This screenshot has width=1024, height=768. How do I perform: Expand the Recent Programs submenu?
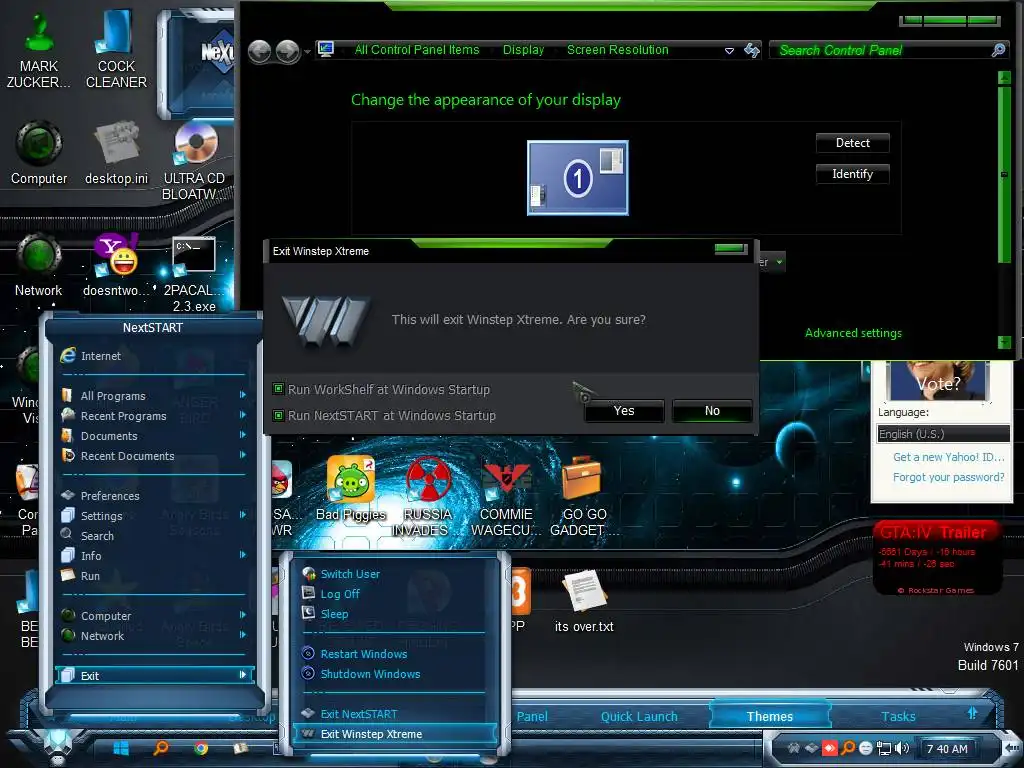(x=153, y=416)
